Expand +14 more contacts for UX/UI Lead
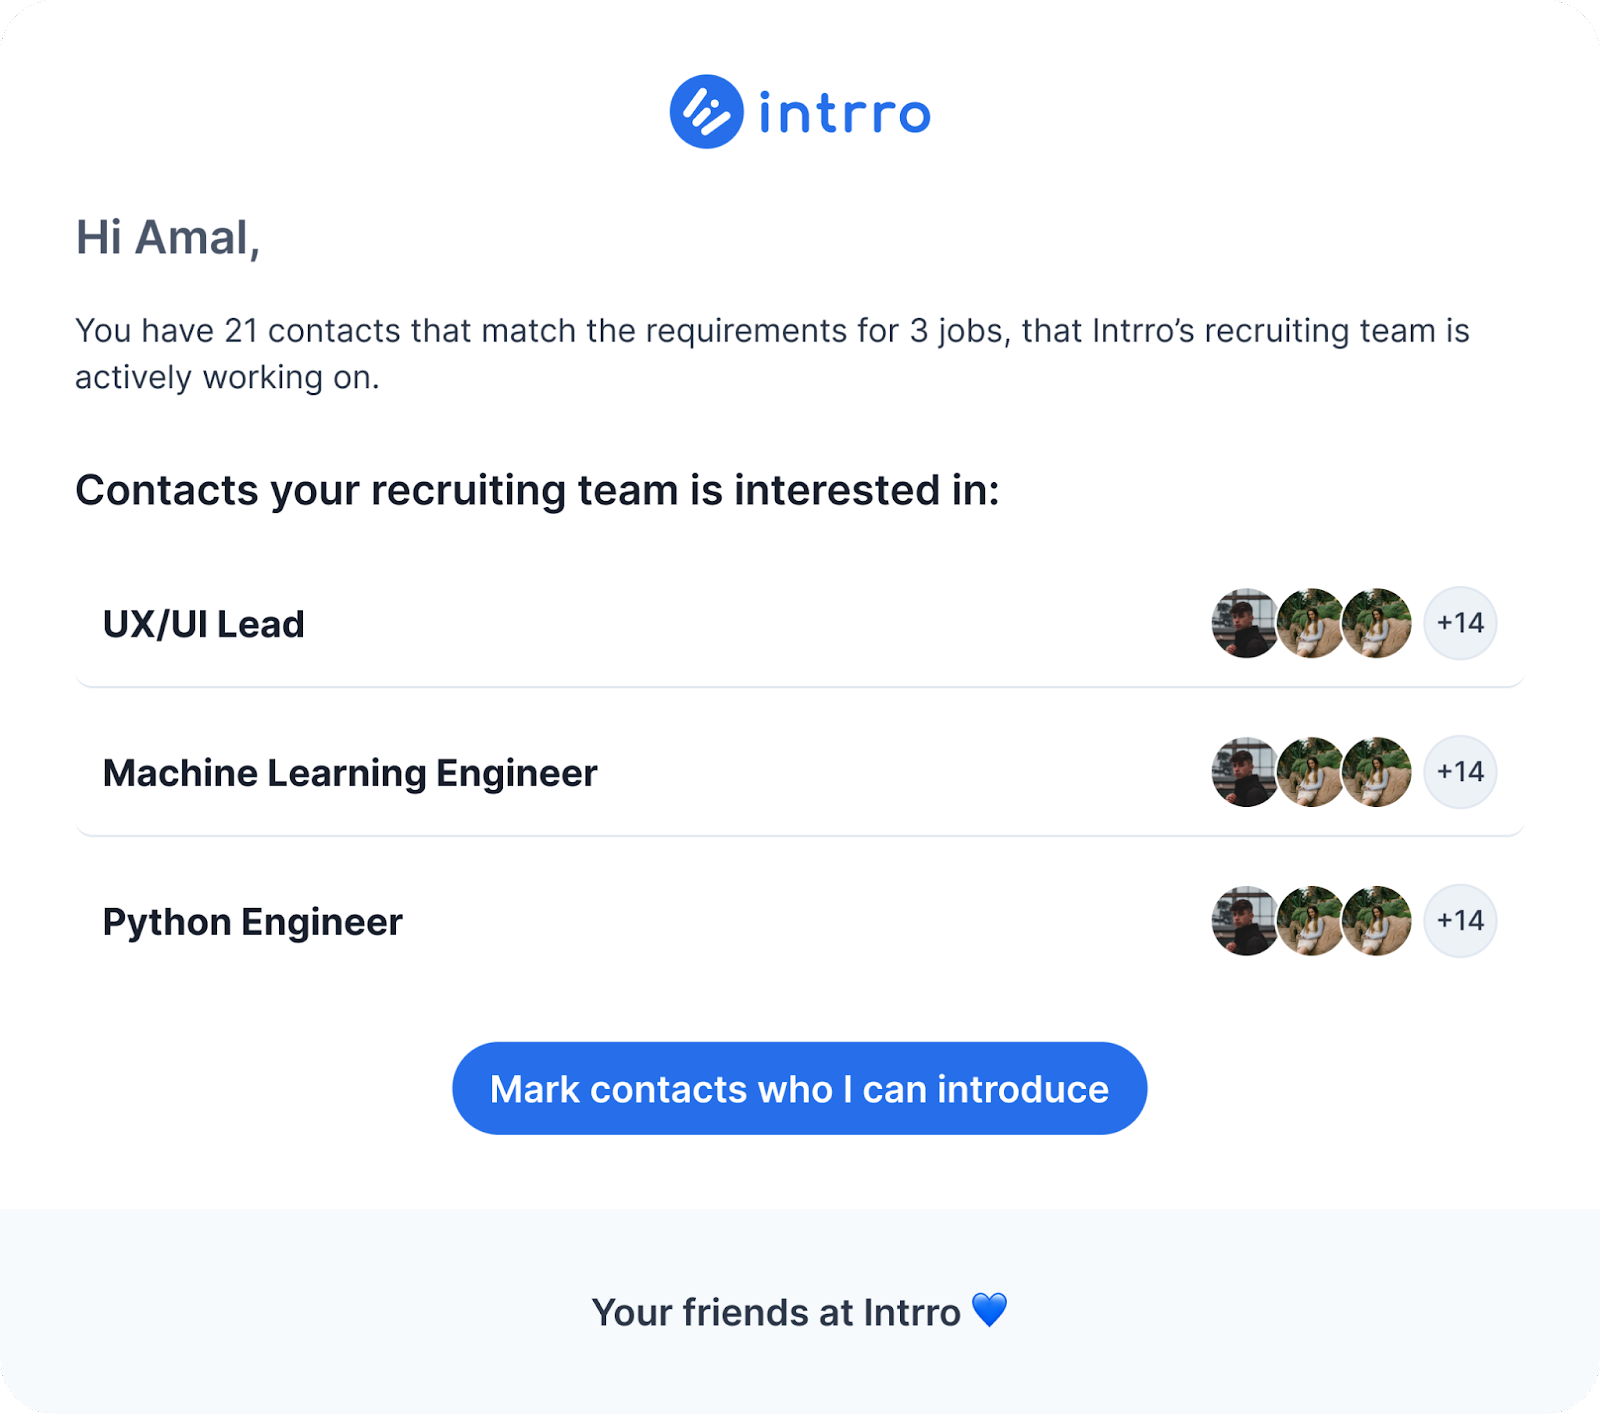 pos(1460,623)
